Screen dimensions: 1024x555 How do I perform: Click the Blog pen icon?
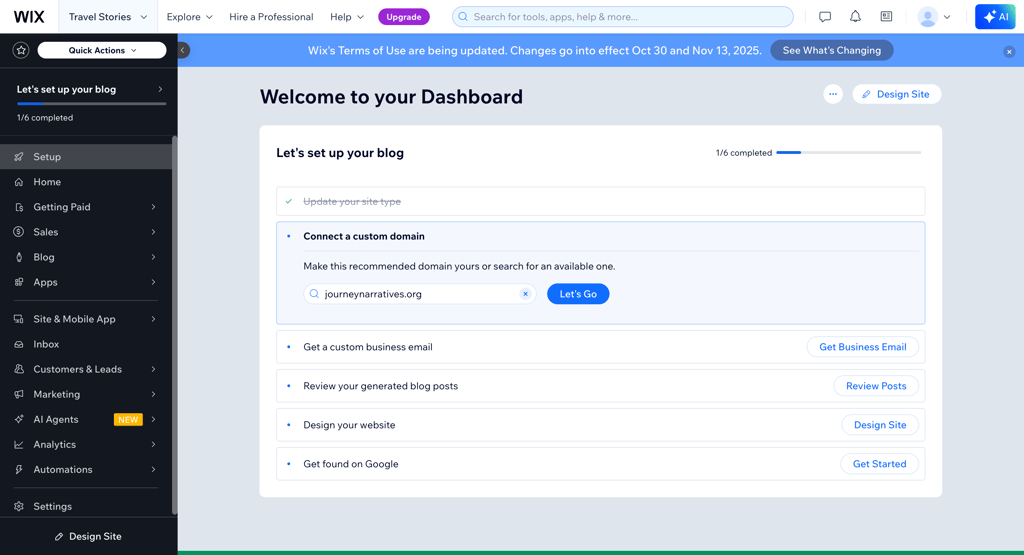(x=19, y=257)
